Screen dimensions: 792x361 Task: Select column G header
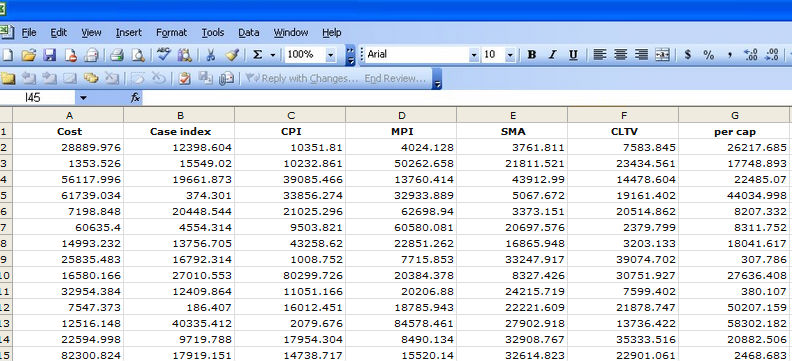(734, 115)
